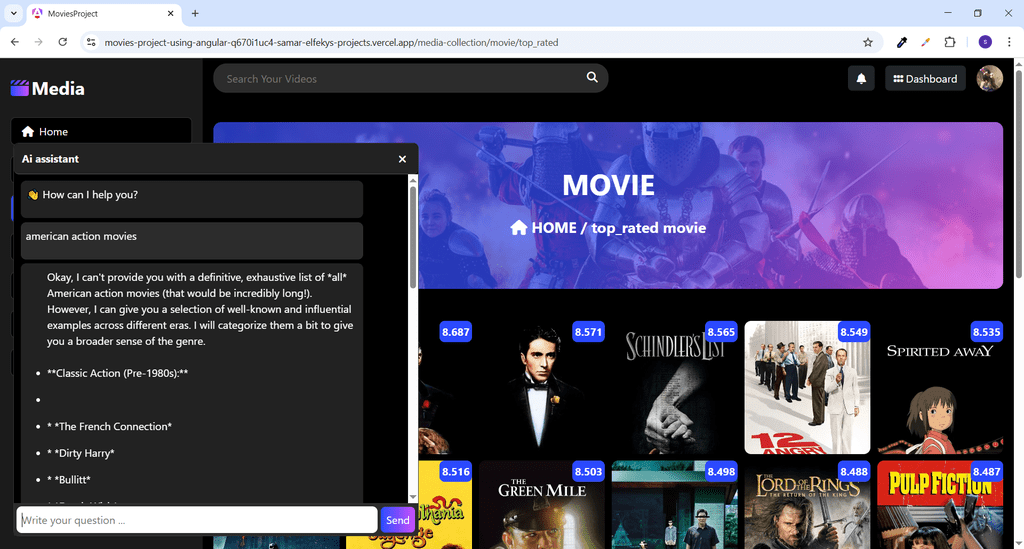Go to Home in the sidebar
The width and height of the screenshot is (1024, 549).
point(101,131)
